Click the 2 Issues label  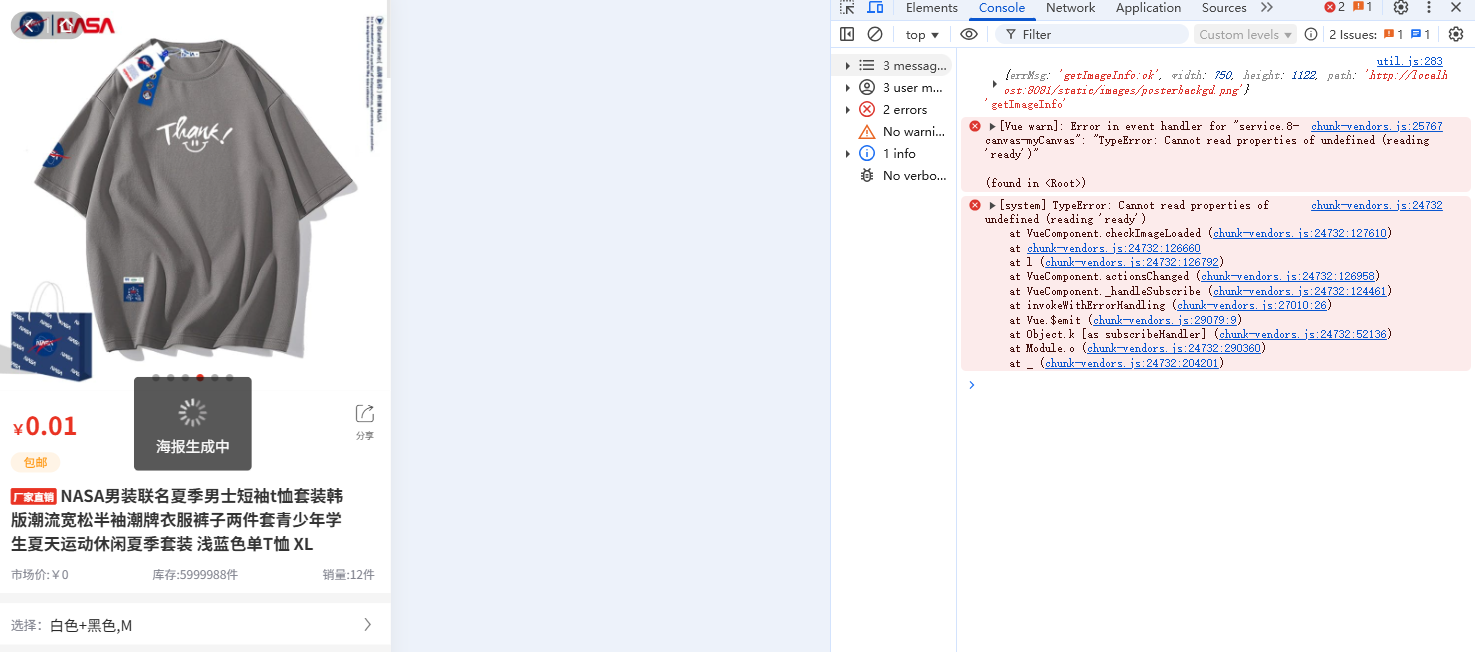click(x=1353, y=34)
